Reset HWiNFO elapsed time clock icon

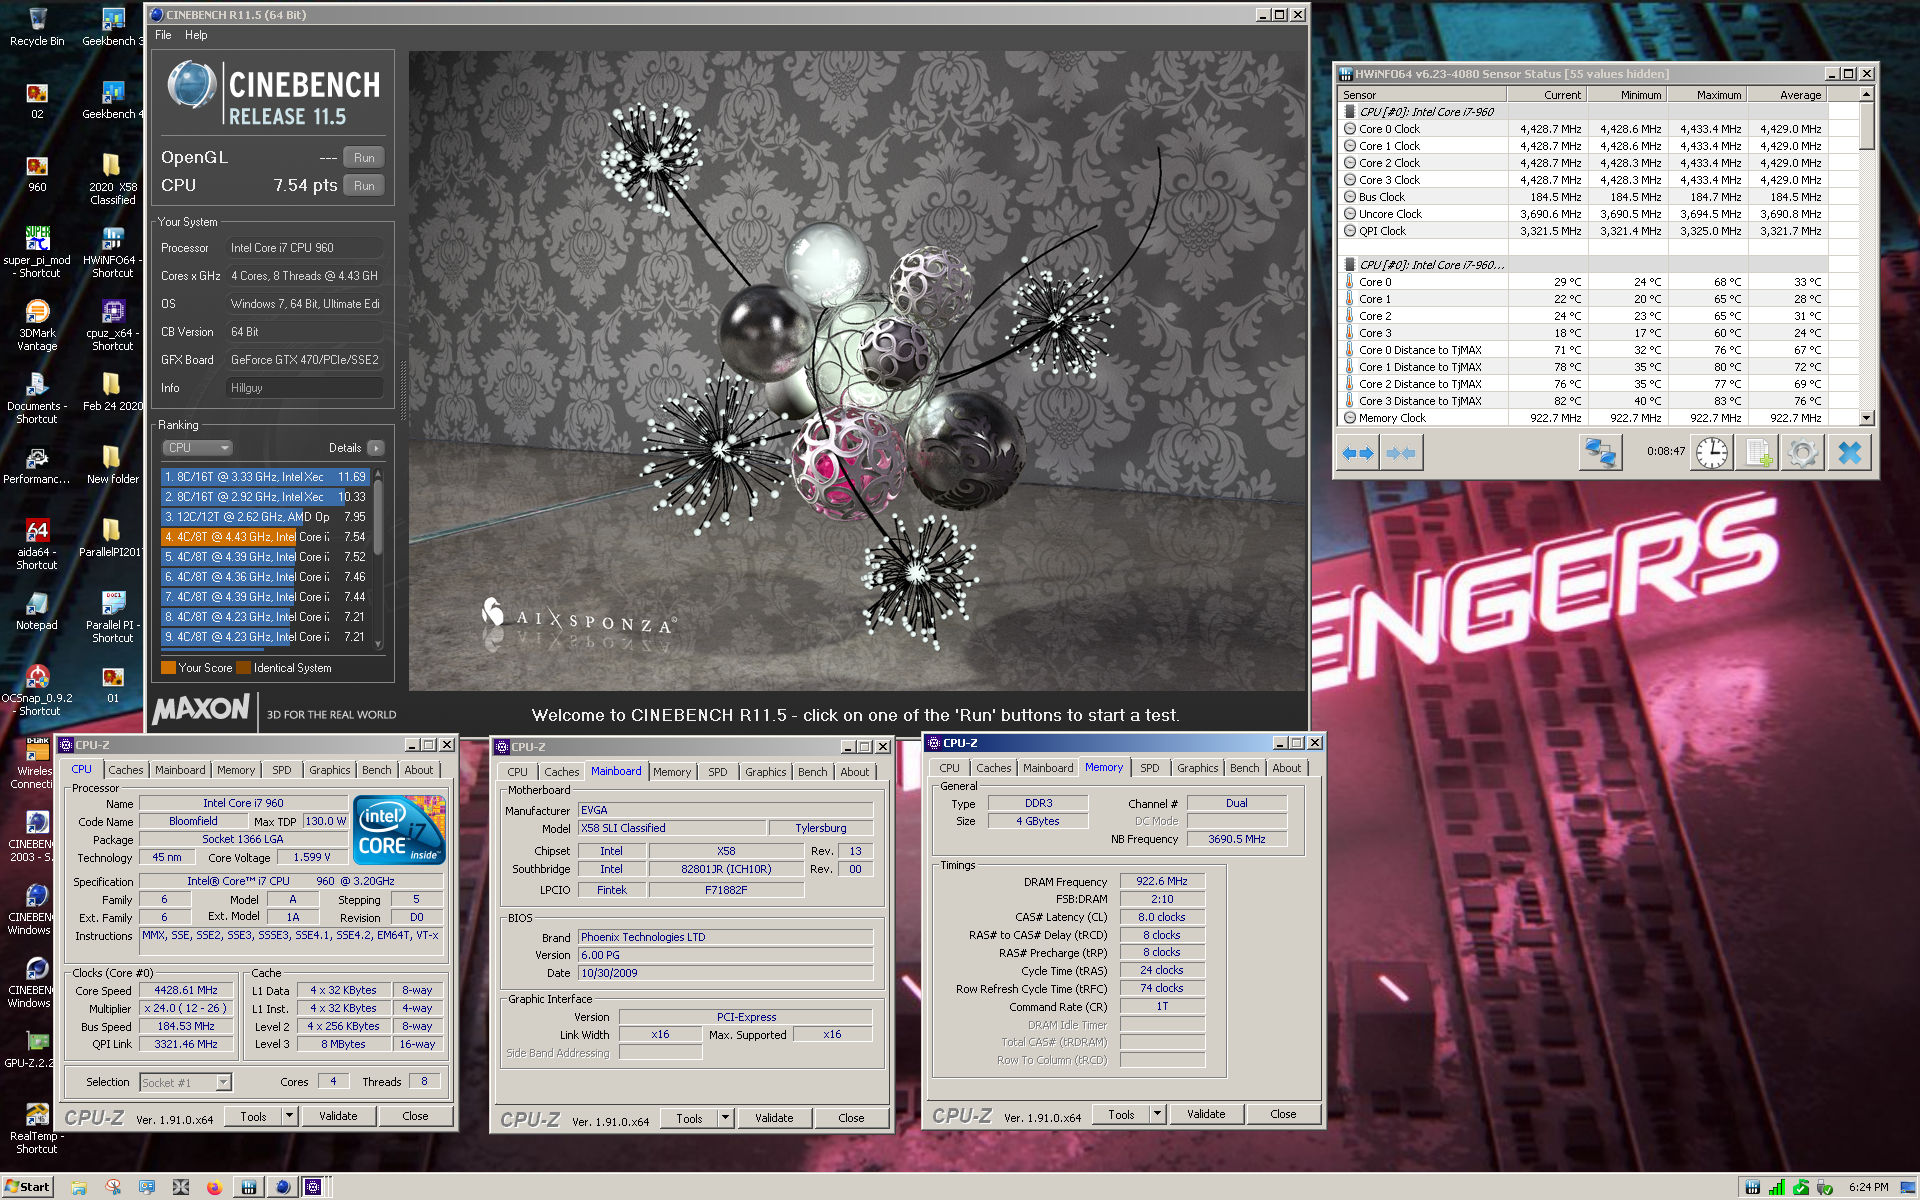coord(1712,453)
